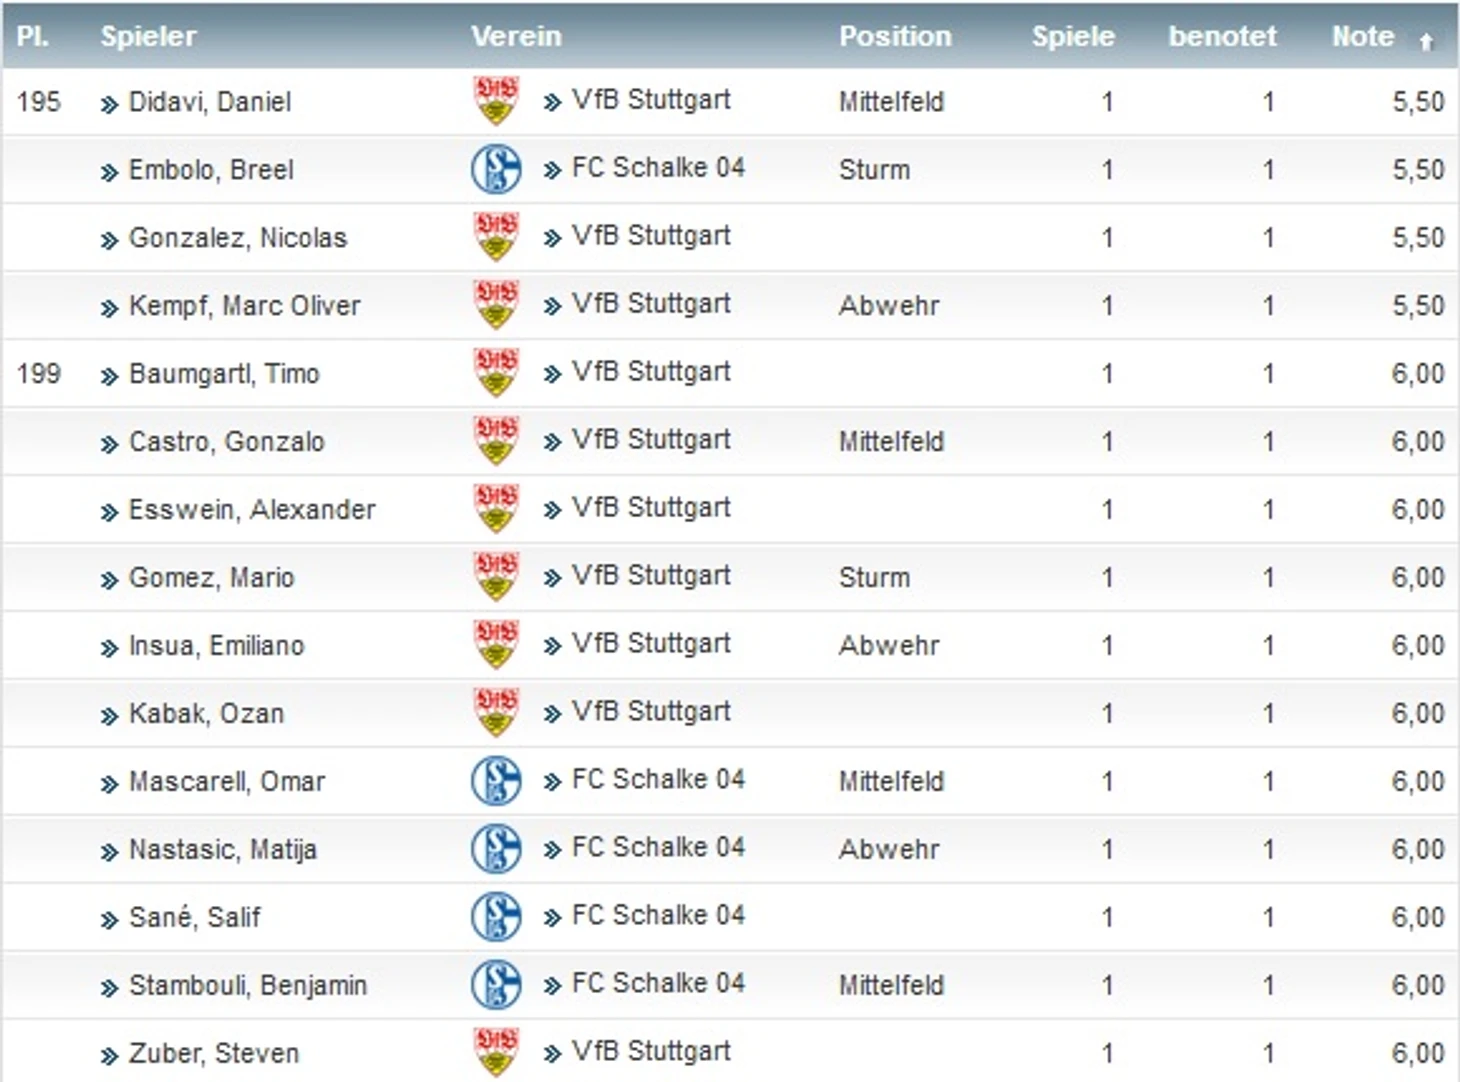Click Schalke logo in Stambouli row
Screen dimensions: 1460x1082
pos(496,985)
